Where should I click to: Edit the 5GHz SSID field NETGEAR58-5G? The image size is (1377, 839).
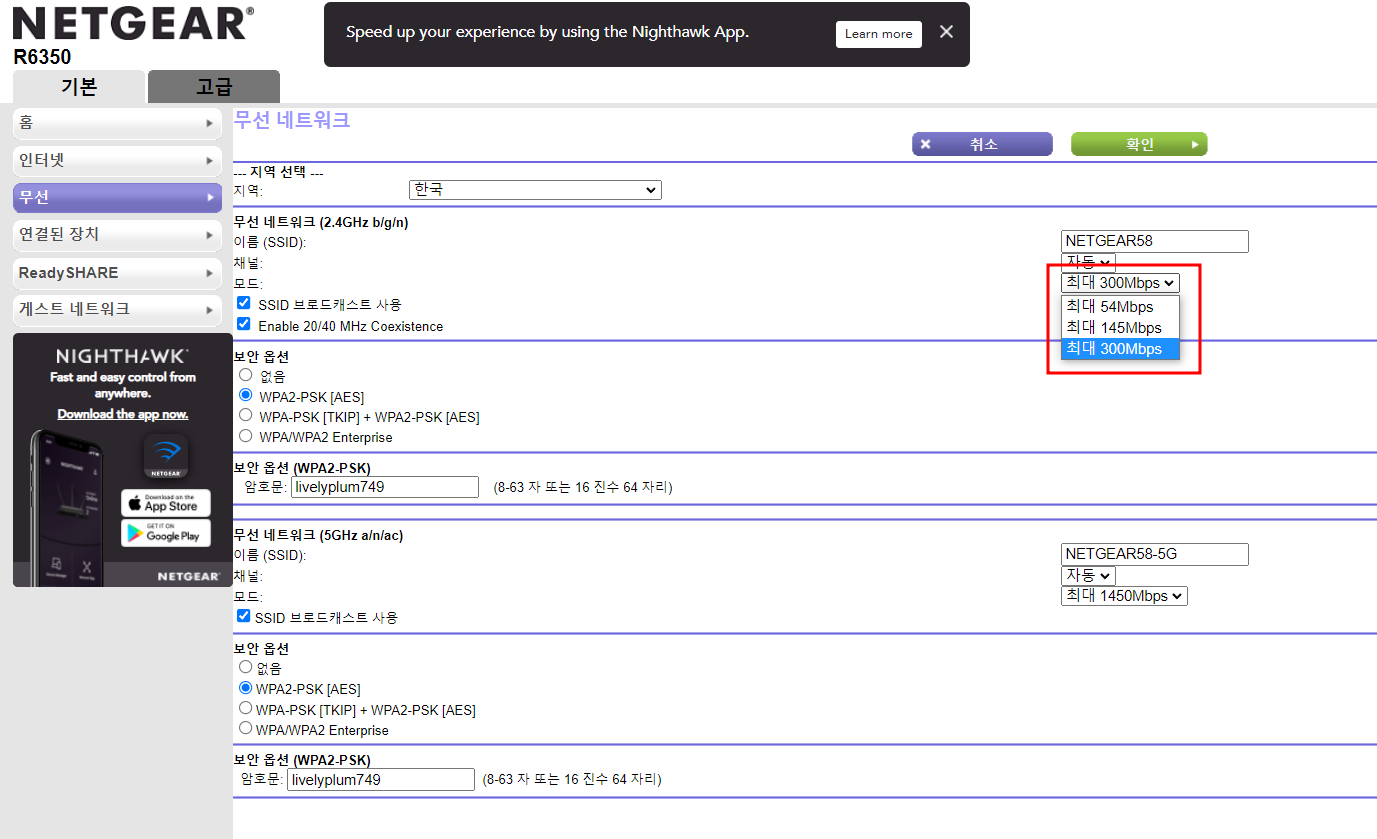click(x=1155, y=554)
